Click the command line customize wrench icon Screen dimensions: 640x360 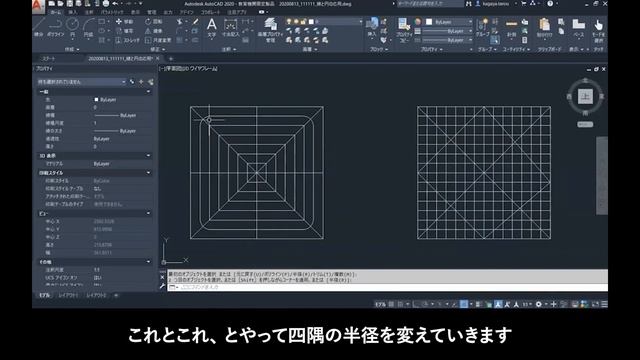point(162,287)
